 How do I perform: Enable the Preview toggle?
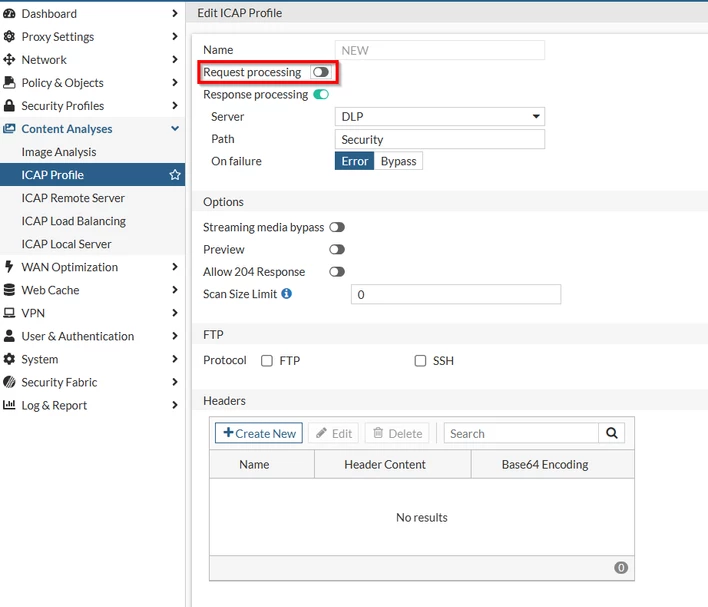point(337,249)
